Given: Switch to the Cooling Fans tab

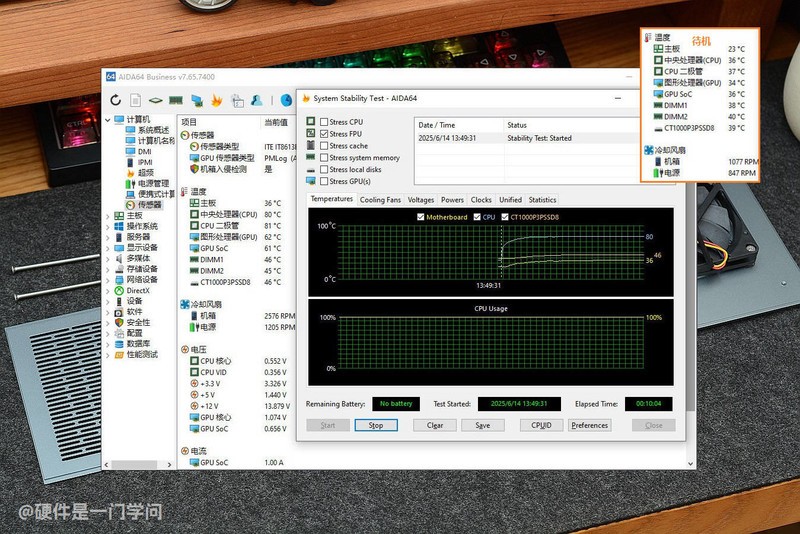Looking at the screenshot, I should click(x=380, y=200).
